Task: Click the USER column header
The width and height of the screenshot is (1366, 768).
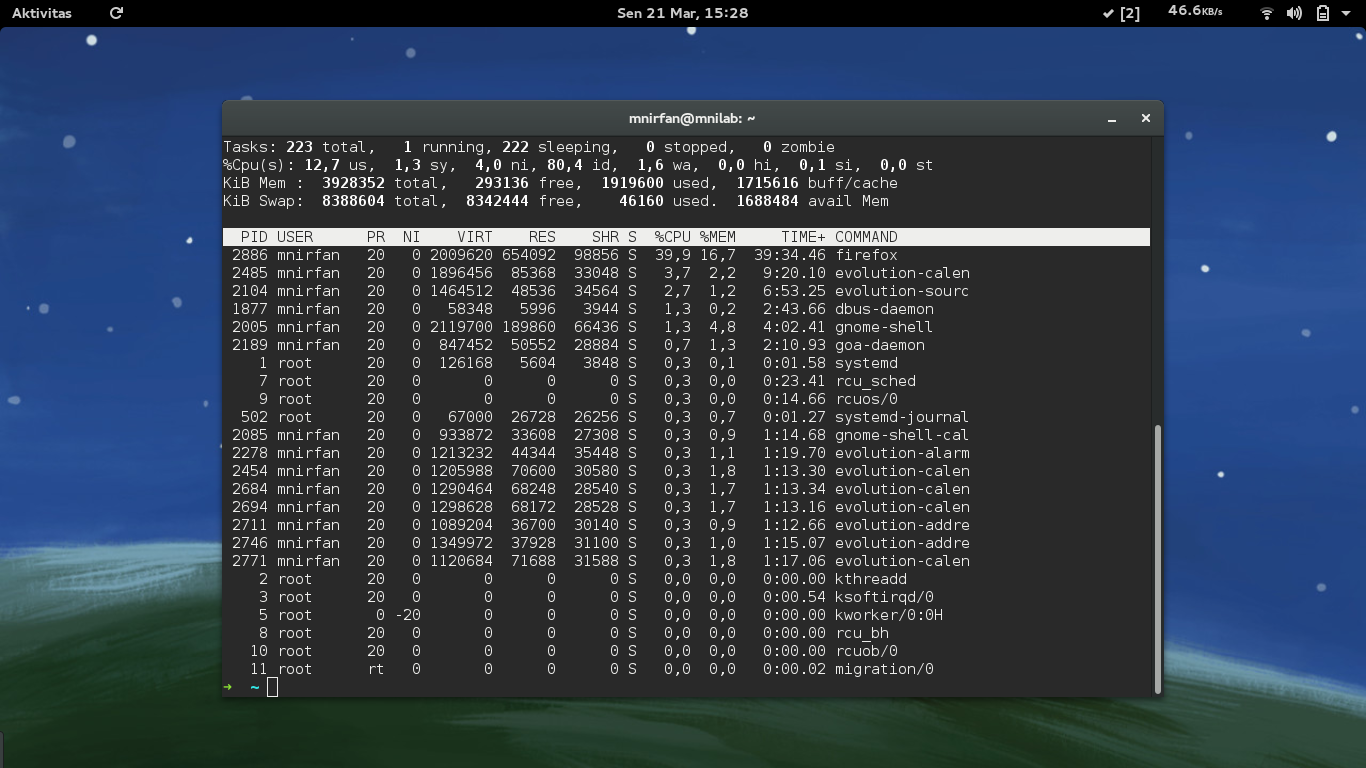Action: pos(295,237)
